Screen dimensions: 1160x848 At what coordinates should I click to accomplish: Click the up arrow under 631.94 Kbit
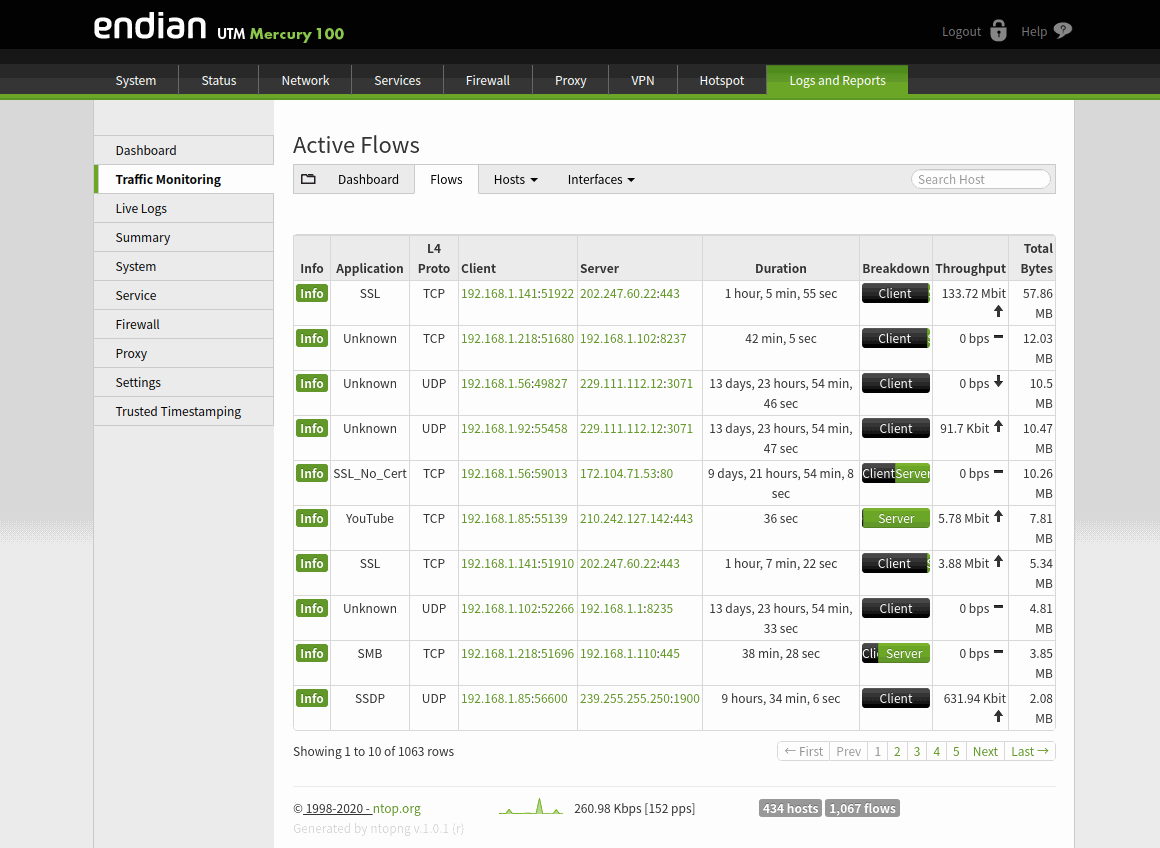(998, 716)
